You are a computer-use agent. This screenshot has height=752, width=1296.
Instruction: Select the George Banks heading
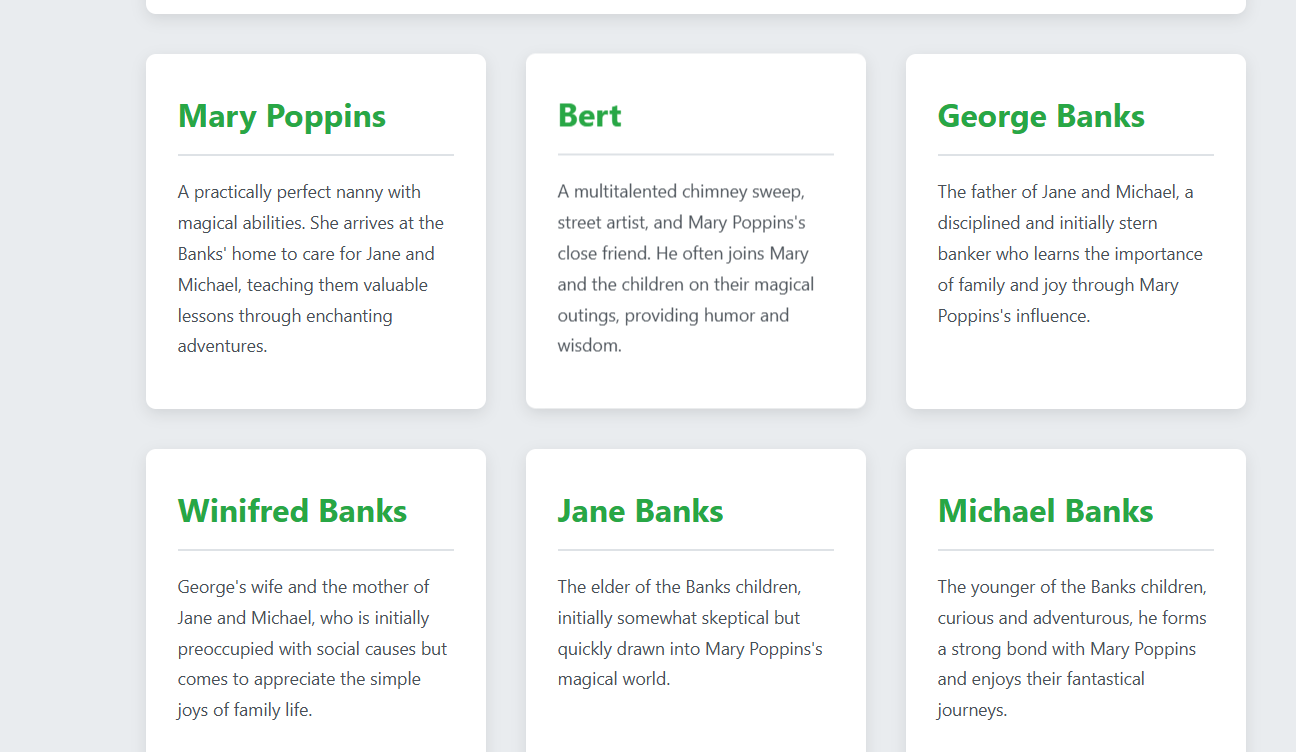click(x=1041, y=116)
